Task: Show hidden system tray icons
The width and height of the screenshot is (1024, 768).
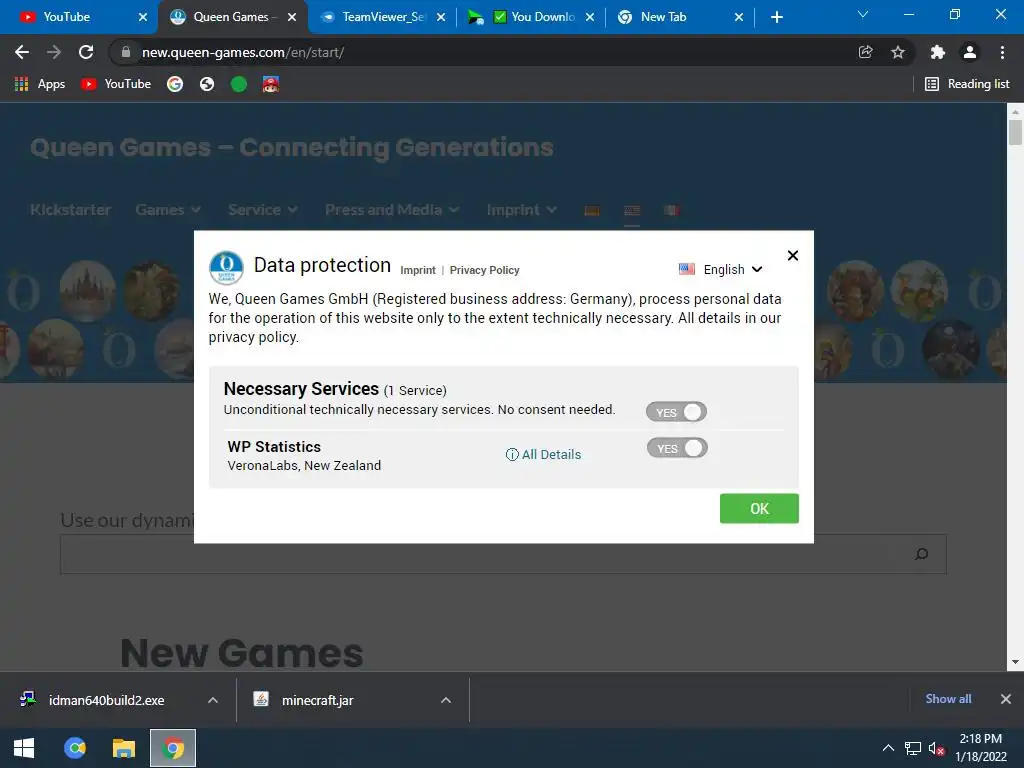Action: tap(888, 748)
